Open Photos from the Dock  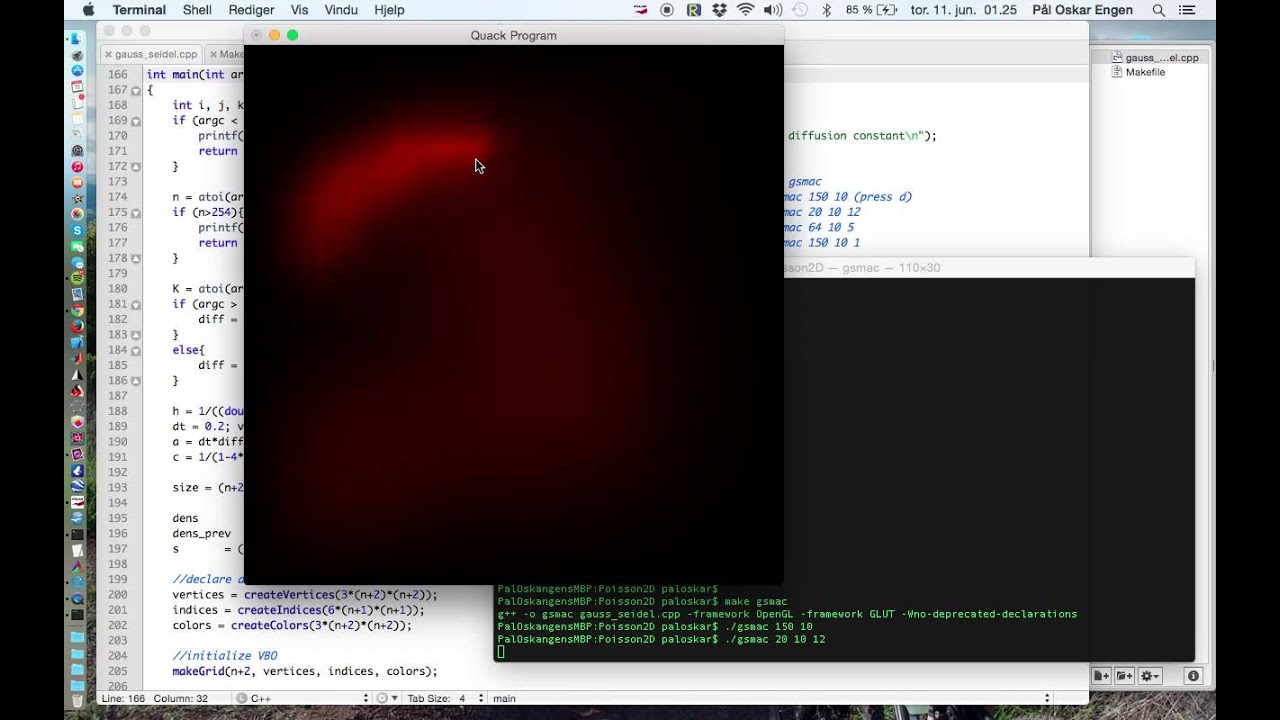(78, 214)
